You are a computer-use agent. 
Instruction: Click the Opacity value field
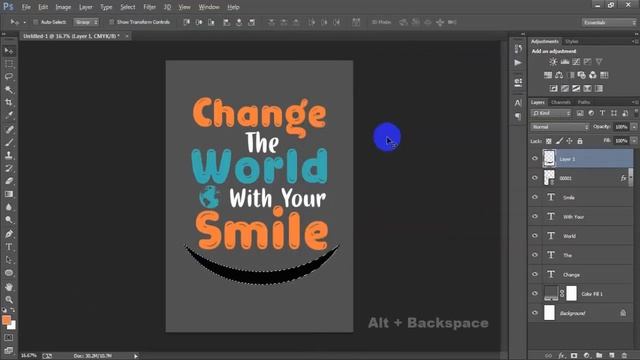pos(621,127)
